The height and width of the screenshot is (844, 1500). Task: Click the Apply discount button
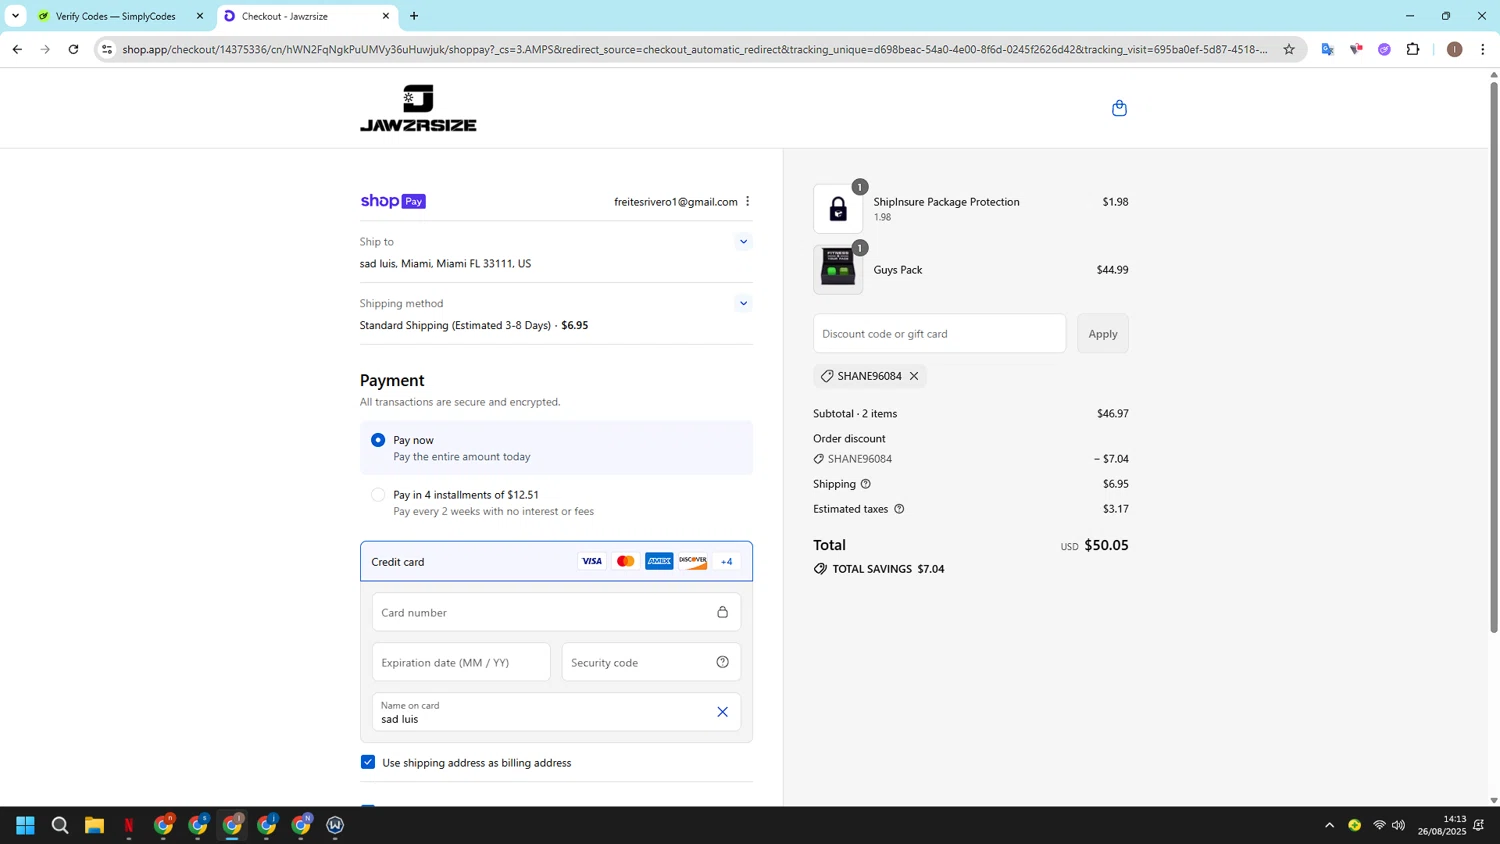coord(1103,334)
